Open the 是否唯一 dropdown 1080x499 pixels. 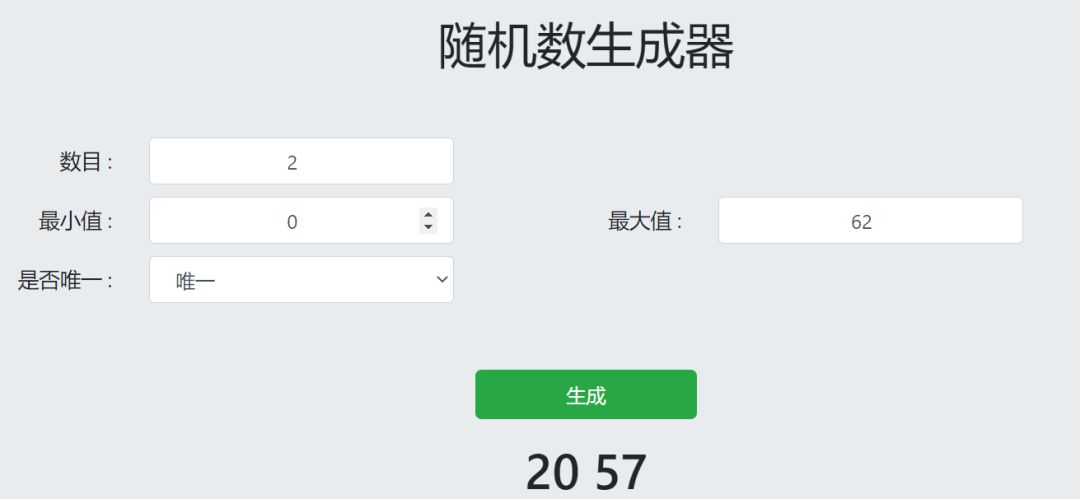(x=301, y=280)
